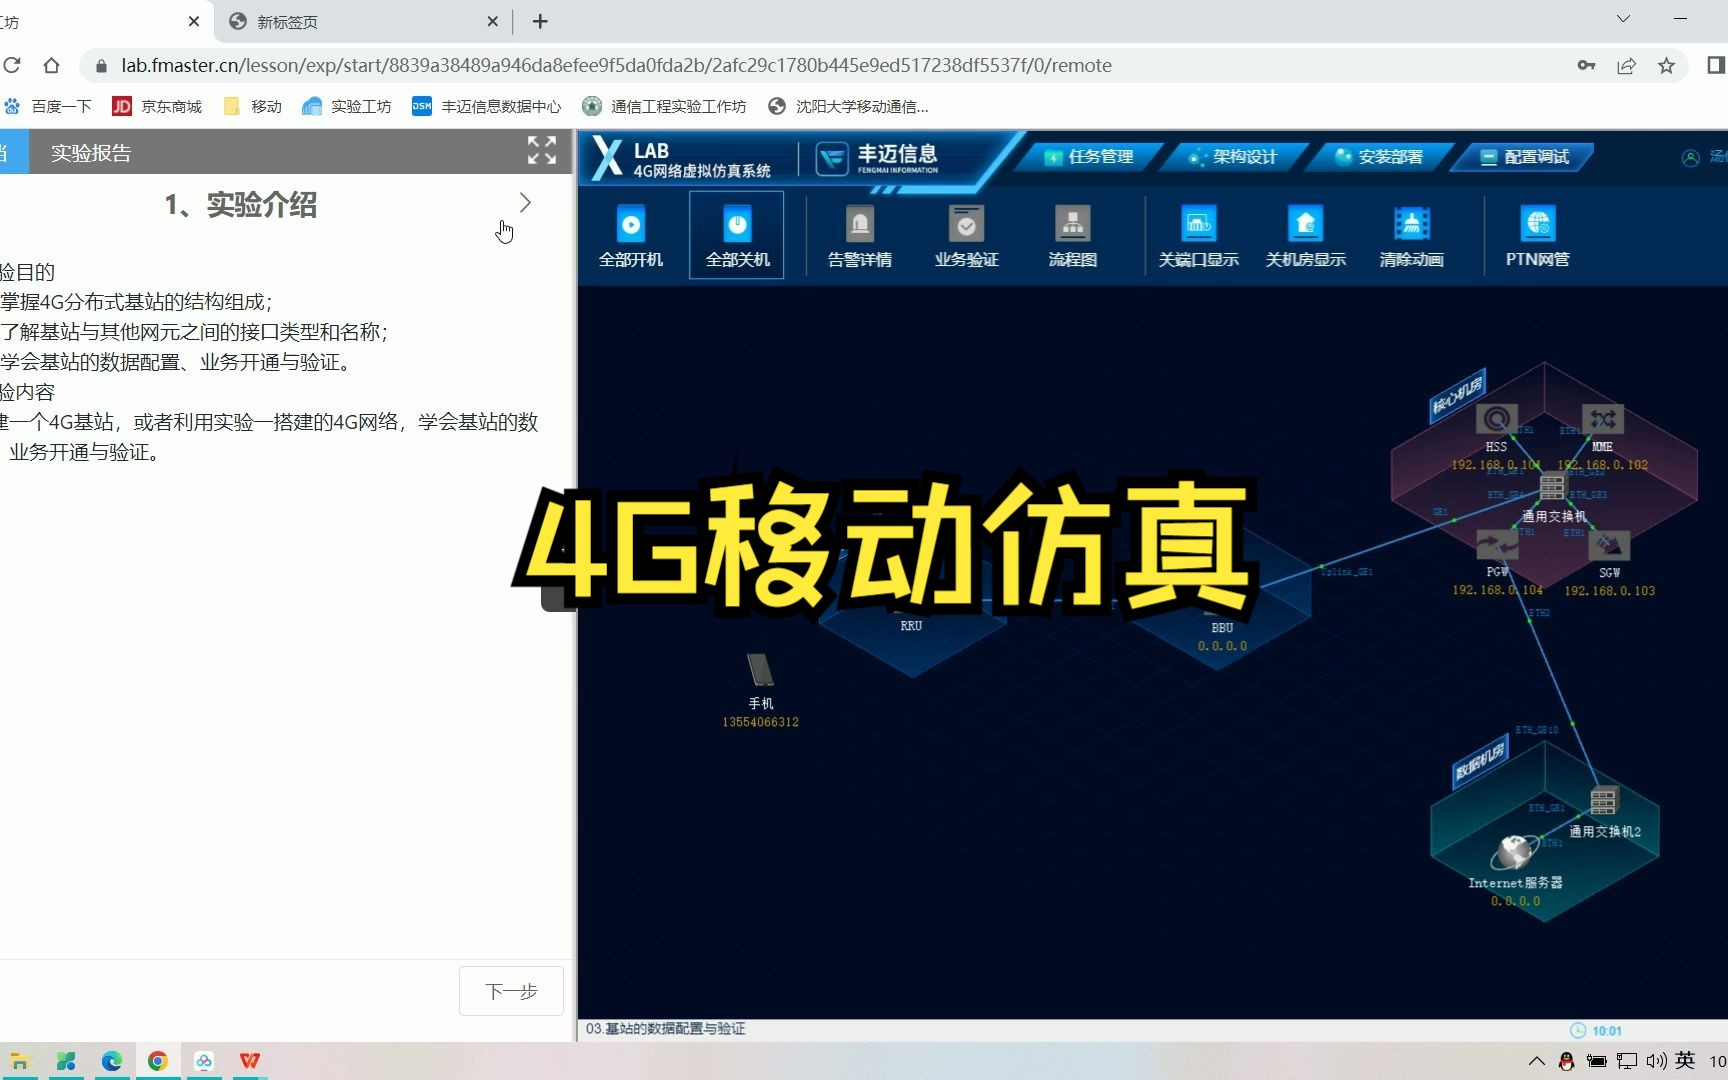This screenshot has height=1080, width=1728.
Task: Select the 全部开机 power-on icon
Action: coord(630,235)
